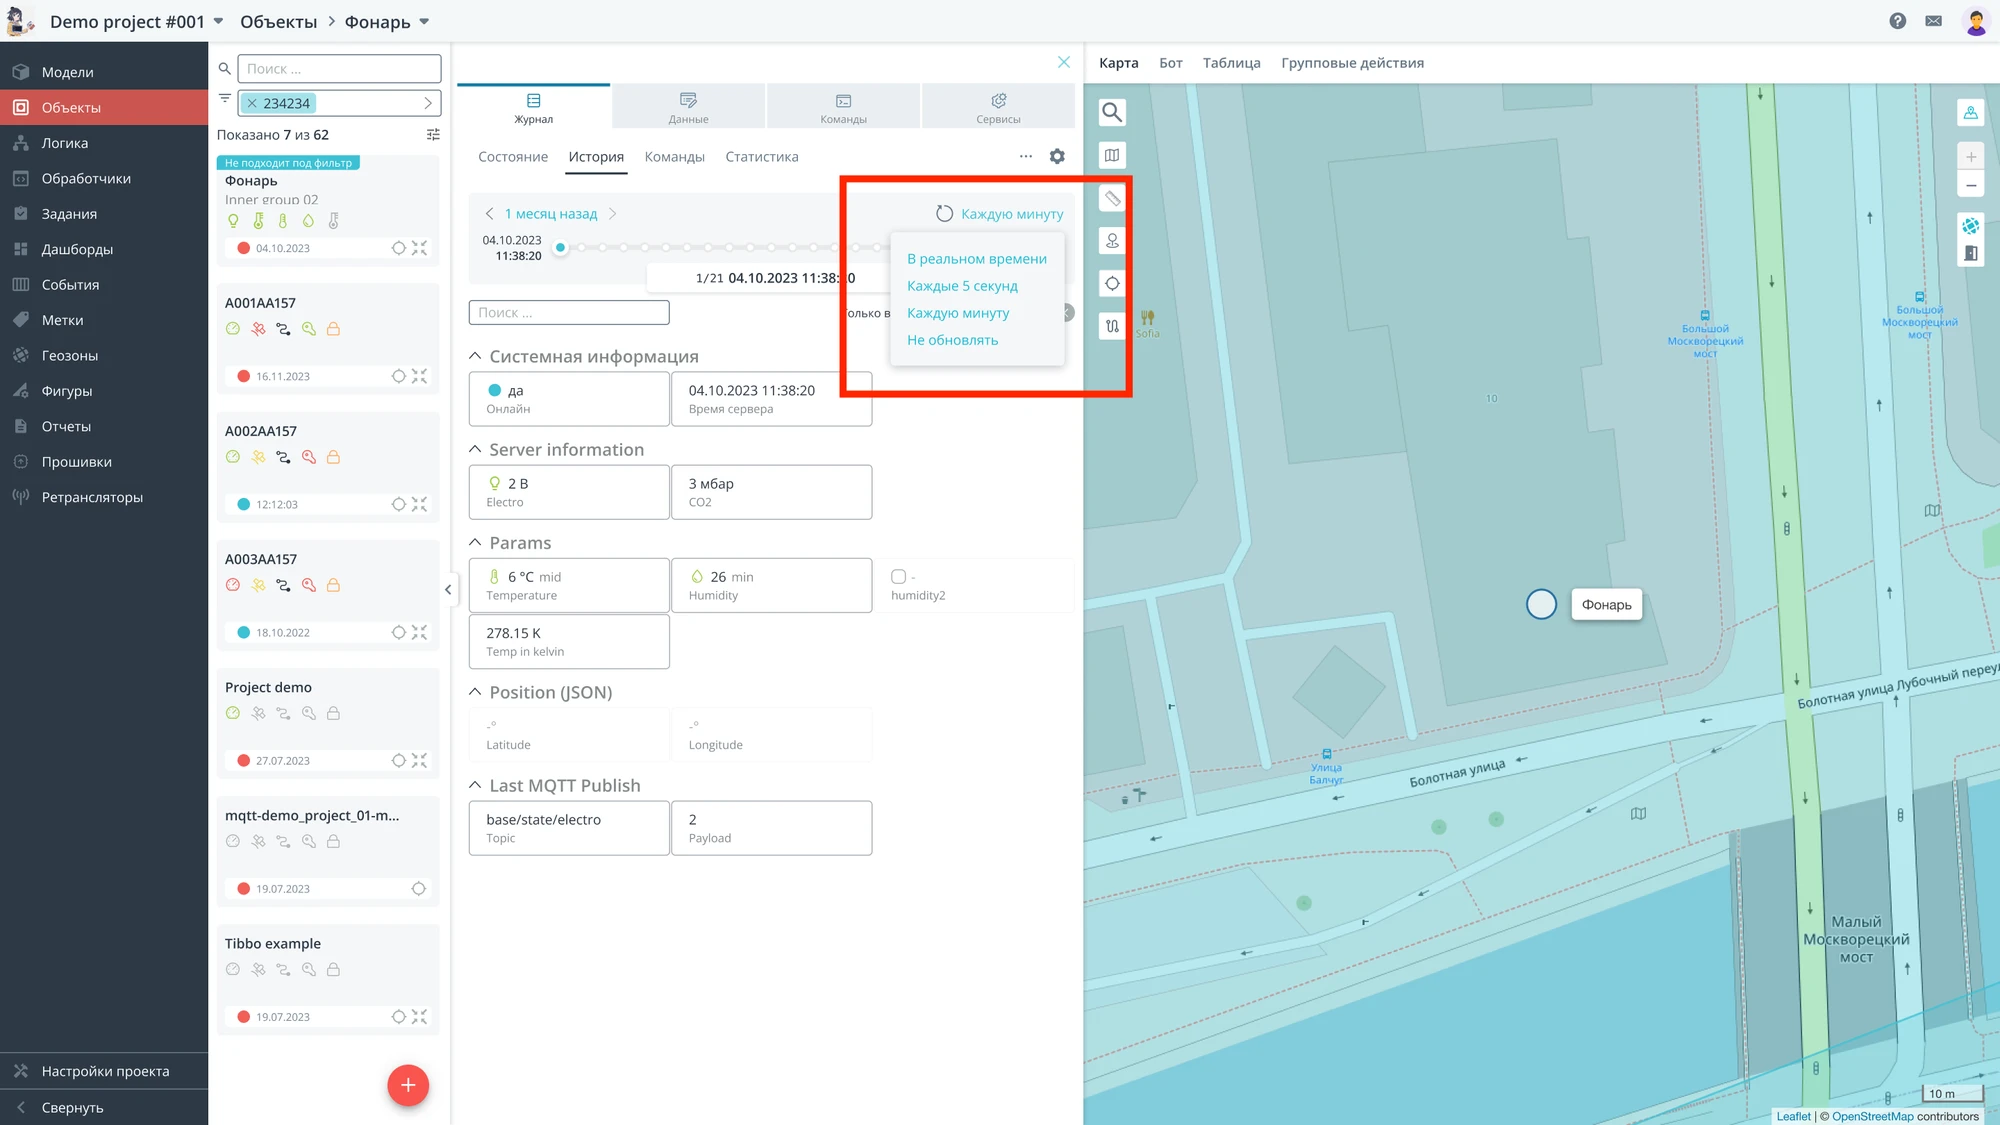
Task: Open the help question mark icon
Action: click(x=1897, y=21)
